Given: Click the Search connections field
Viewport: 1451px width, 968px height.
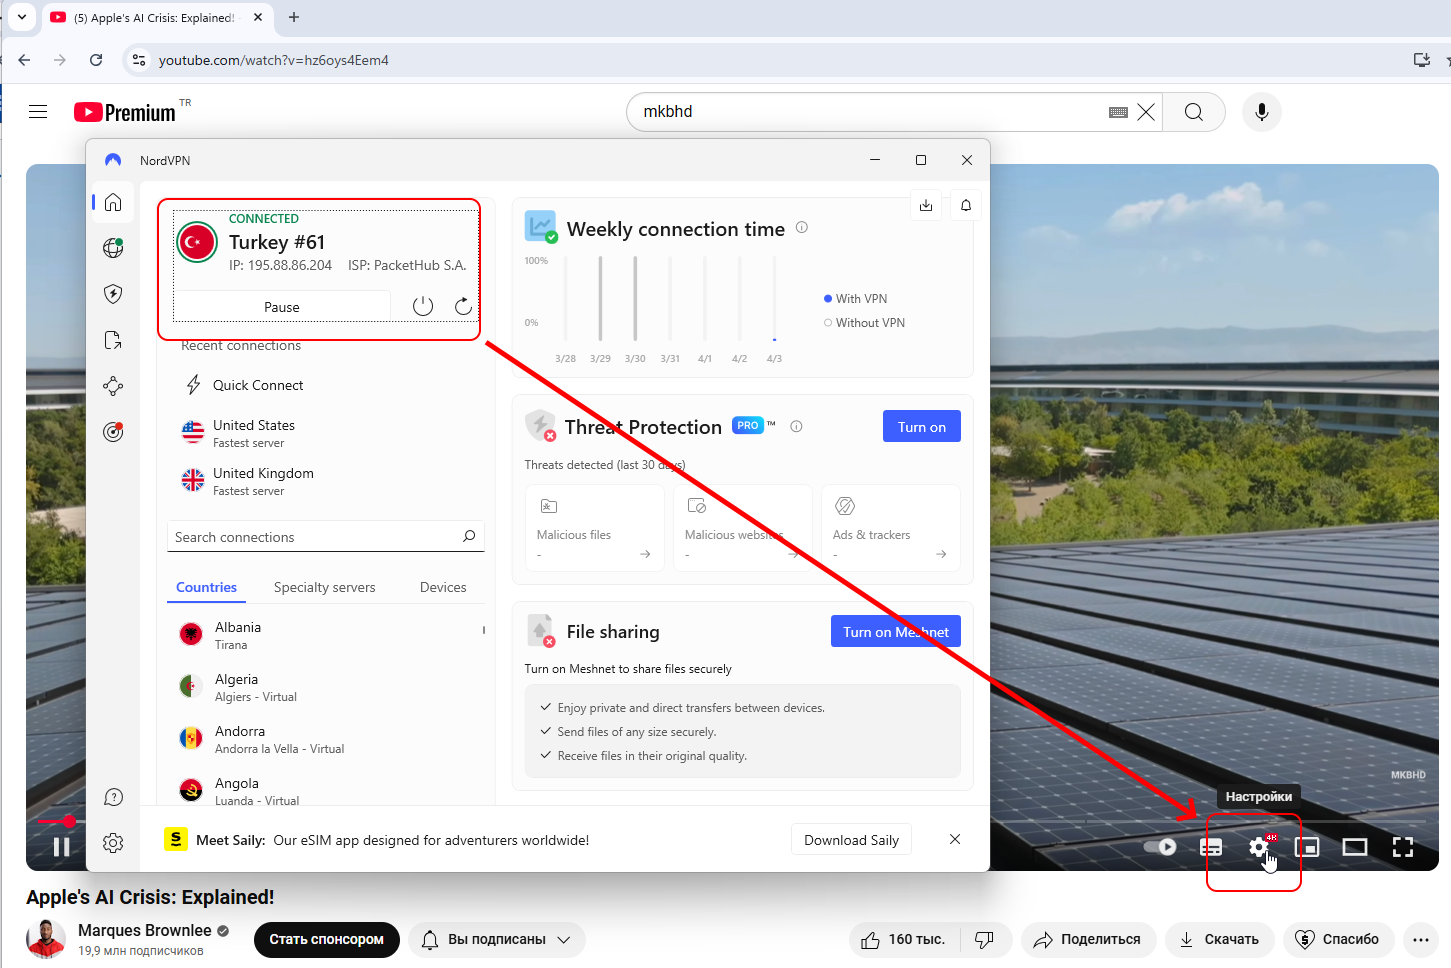Looking at the screenshot, I should pos(326,536).
